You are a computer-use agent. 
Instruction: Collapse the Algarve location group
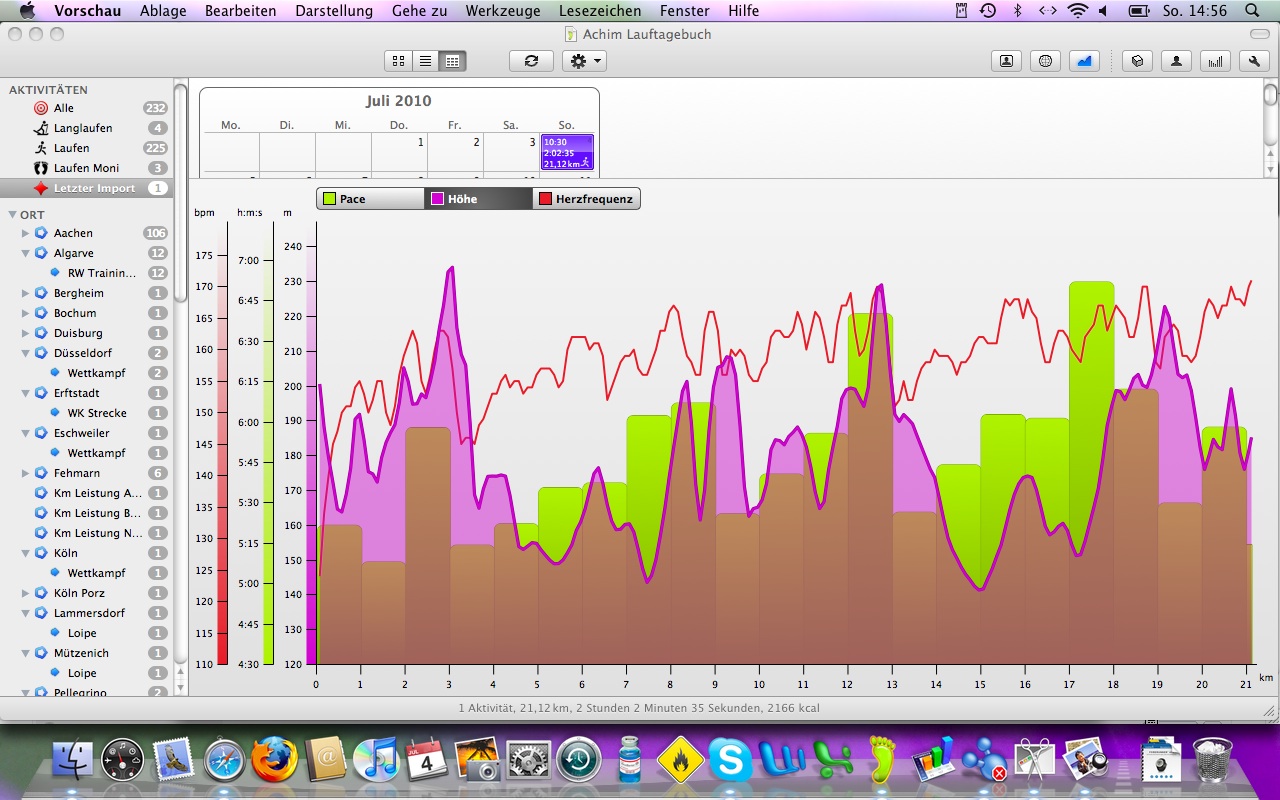tap(26, 253)
